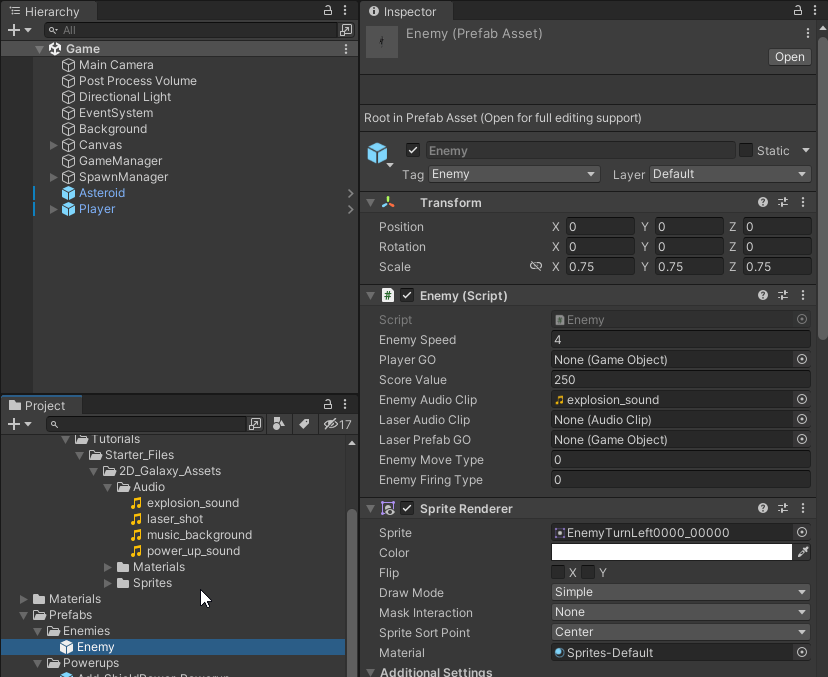
Task: Toggle Enemy Script enabled checkbox
Action: click(x=407, y=295)
